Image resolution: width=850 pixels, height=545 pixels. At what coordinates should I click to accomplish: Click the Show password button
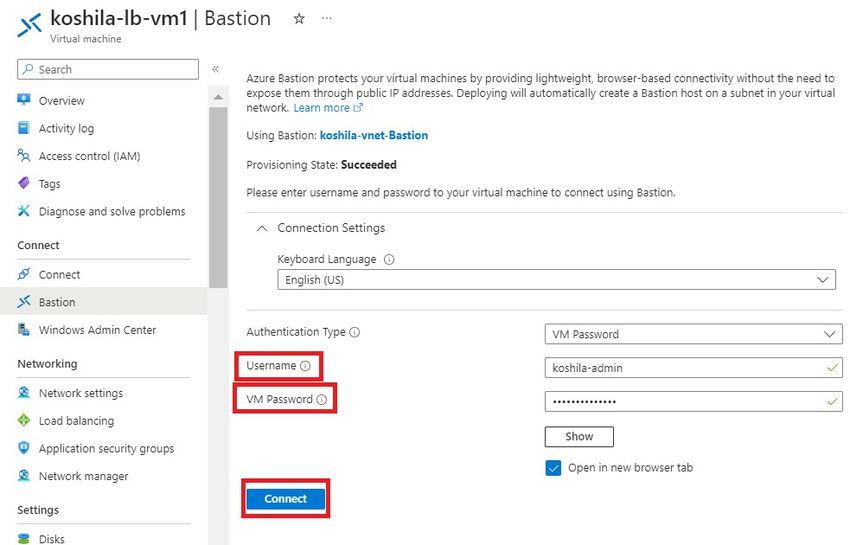(579, 437)
